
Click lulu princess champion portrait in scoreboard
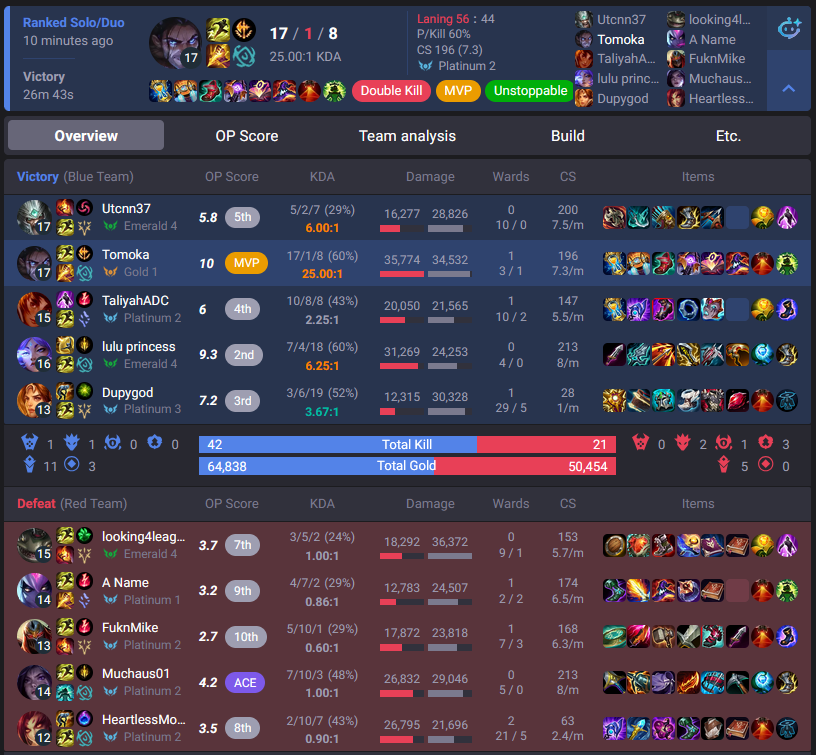click(x=34, y=355)
